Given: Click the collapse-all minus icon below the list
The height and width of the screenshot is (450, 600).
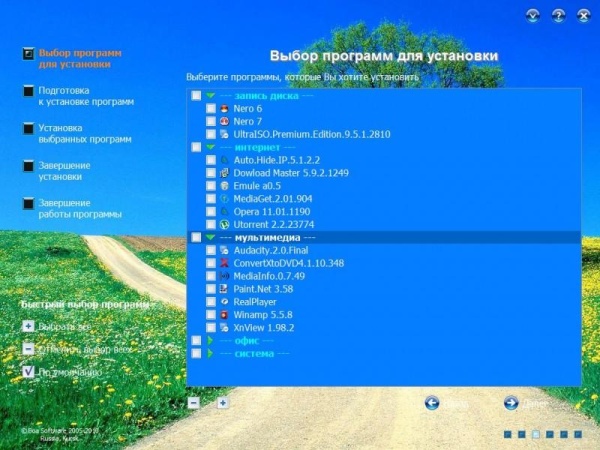Looking at the screenshot, I should [x=194, y=403].
